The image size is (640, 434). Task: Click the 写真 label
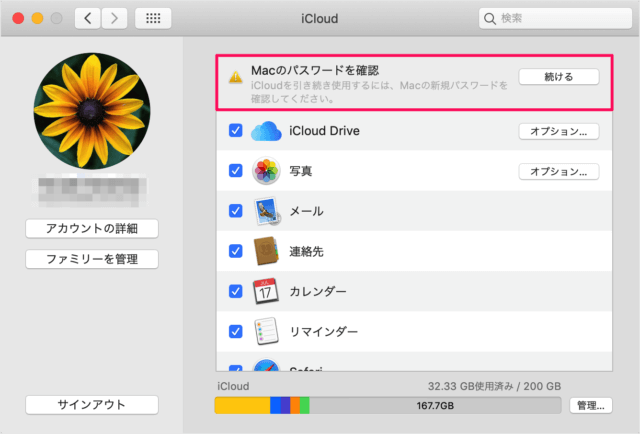coord(301,171)
